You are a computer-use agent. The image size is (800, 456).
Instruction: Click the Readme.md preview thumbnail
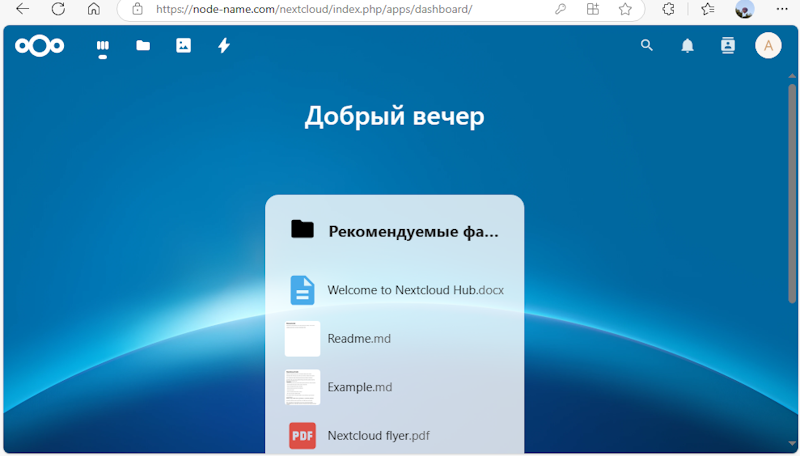click(x=303, y=339)
